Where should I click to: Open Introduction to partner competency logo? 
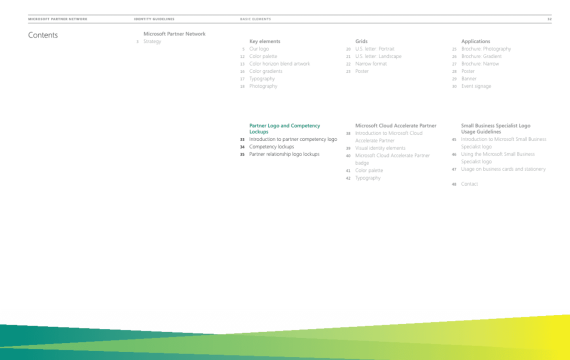(293, 139)
